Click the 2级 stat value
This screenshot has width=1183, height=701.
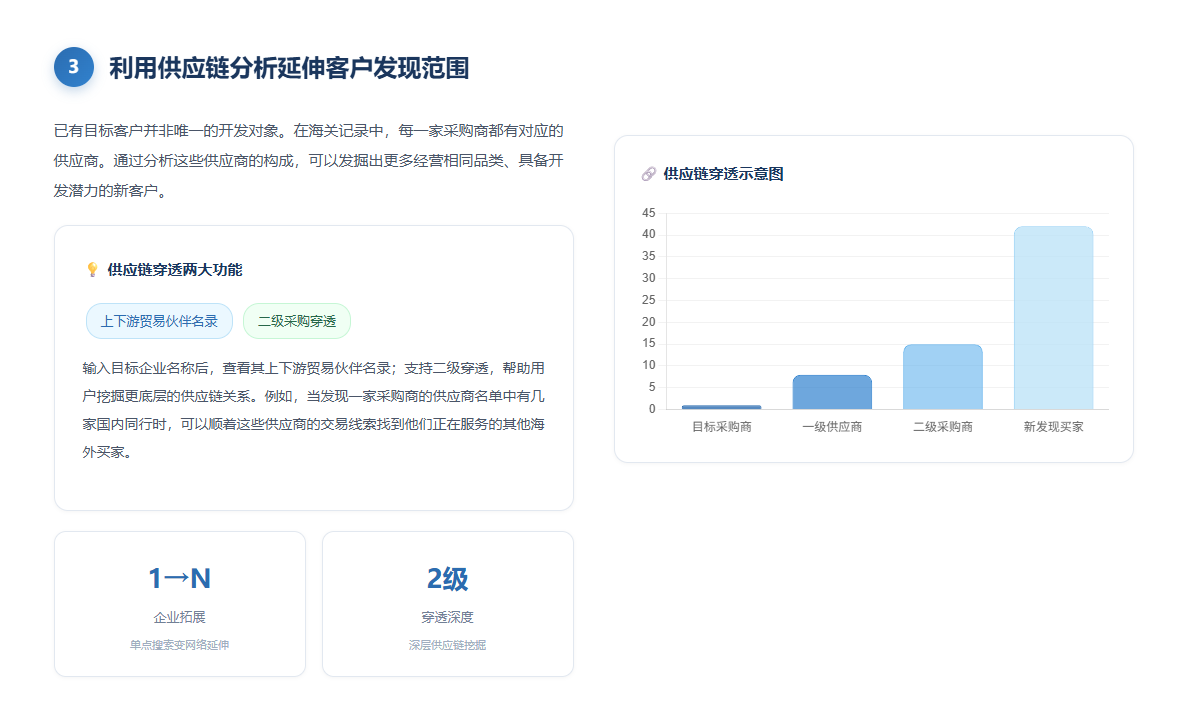point(447,579)
